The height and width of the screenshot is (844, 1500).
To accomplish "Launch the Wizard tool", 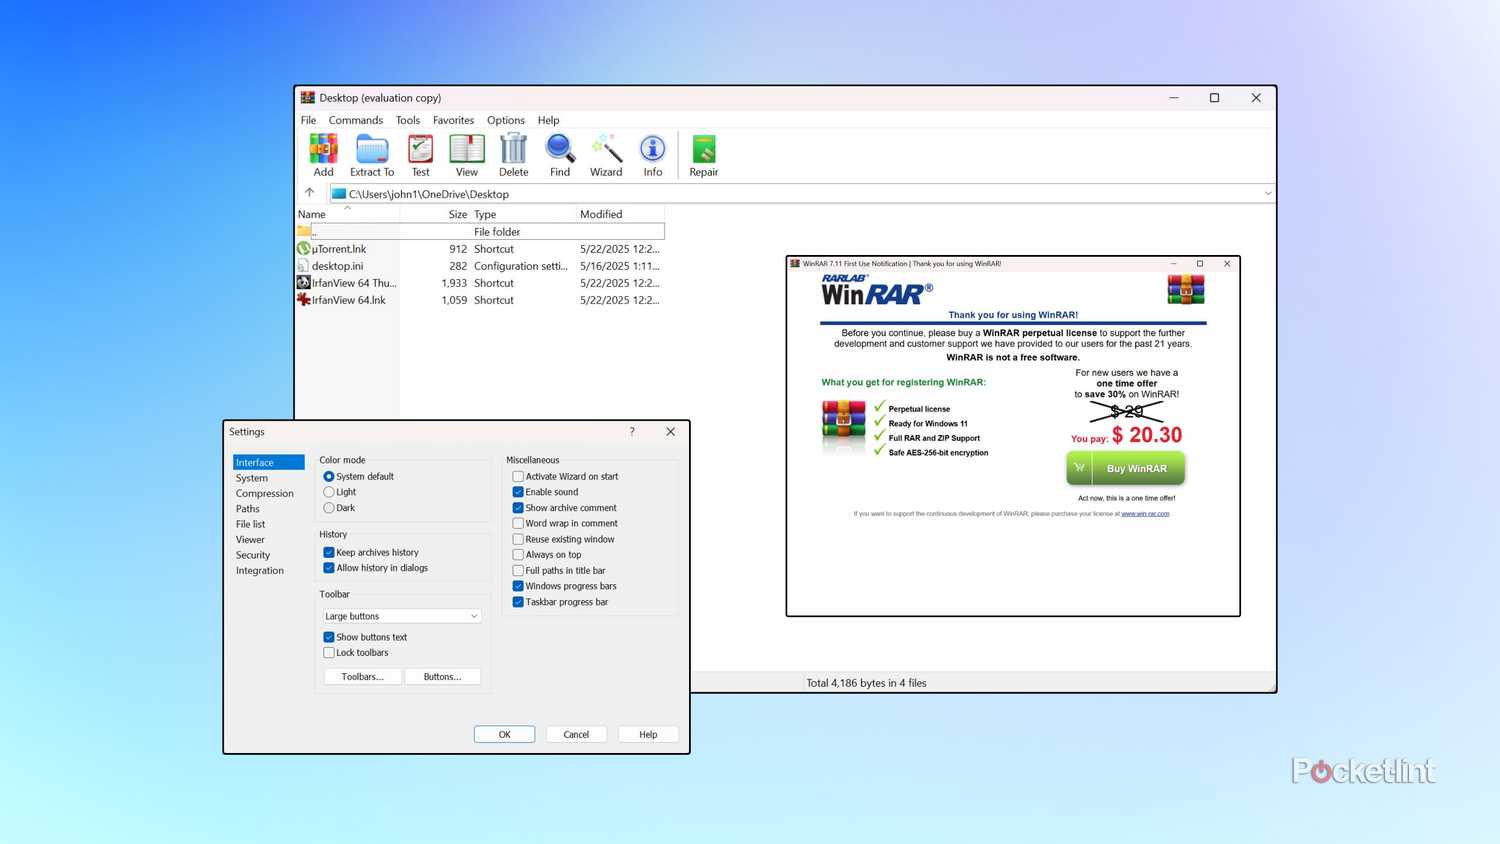I will (x=606, y=153).
